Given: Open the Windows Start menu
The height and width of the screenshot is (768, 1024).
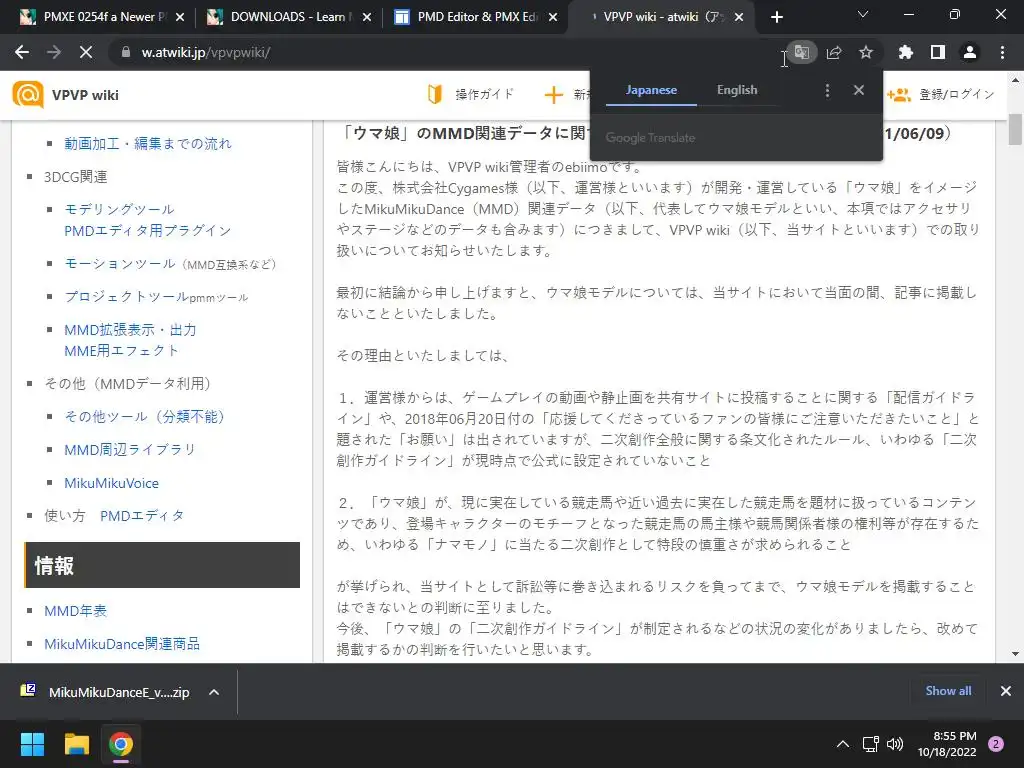Looking at the screenshot, I should 32,744.
